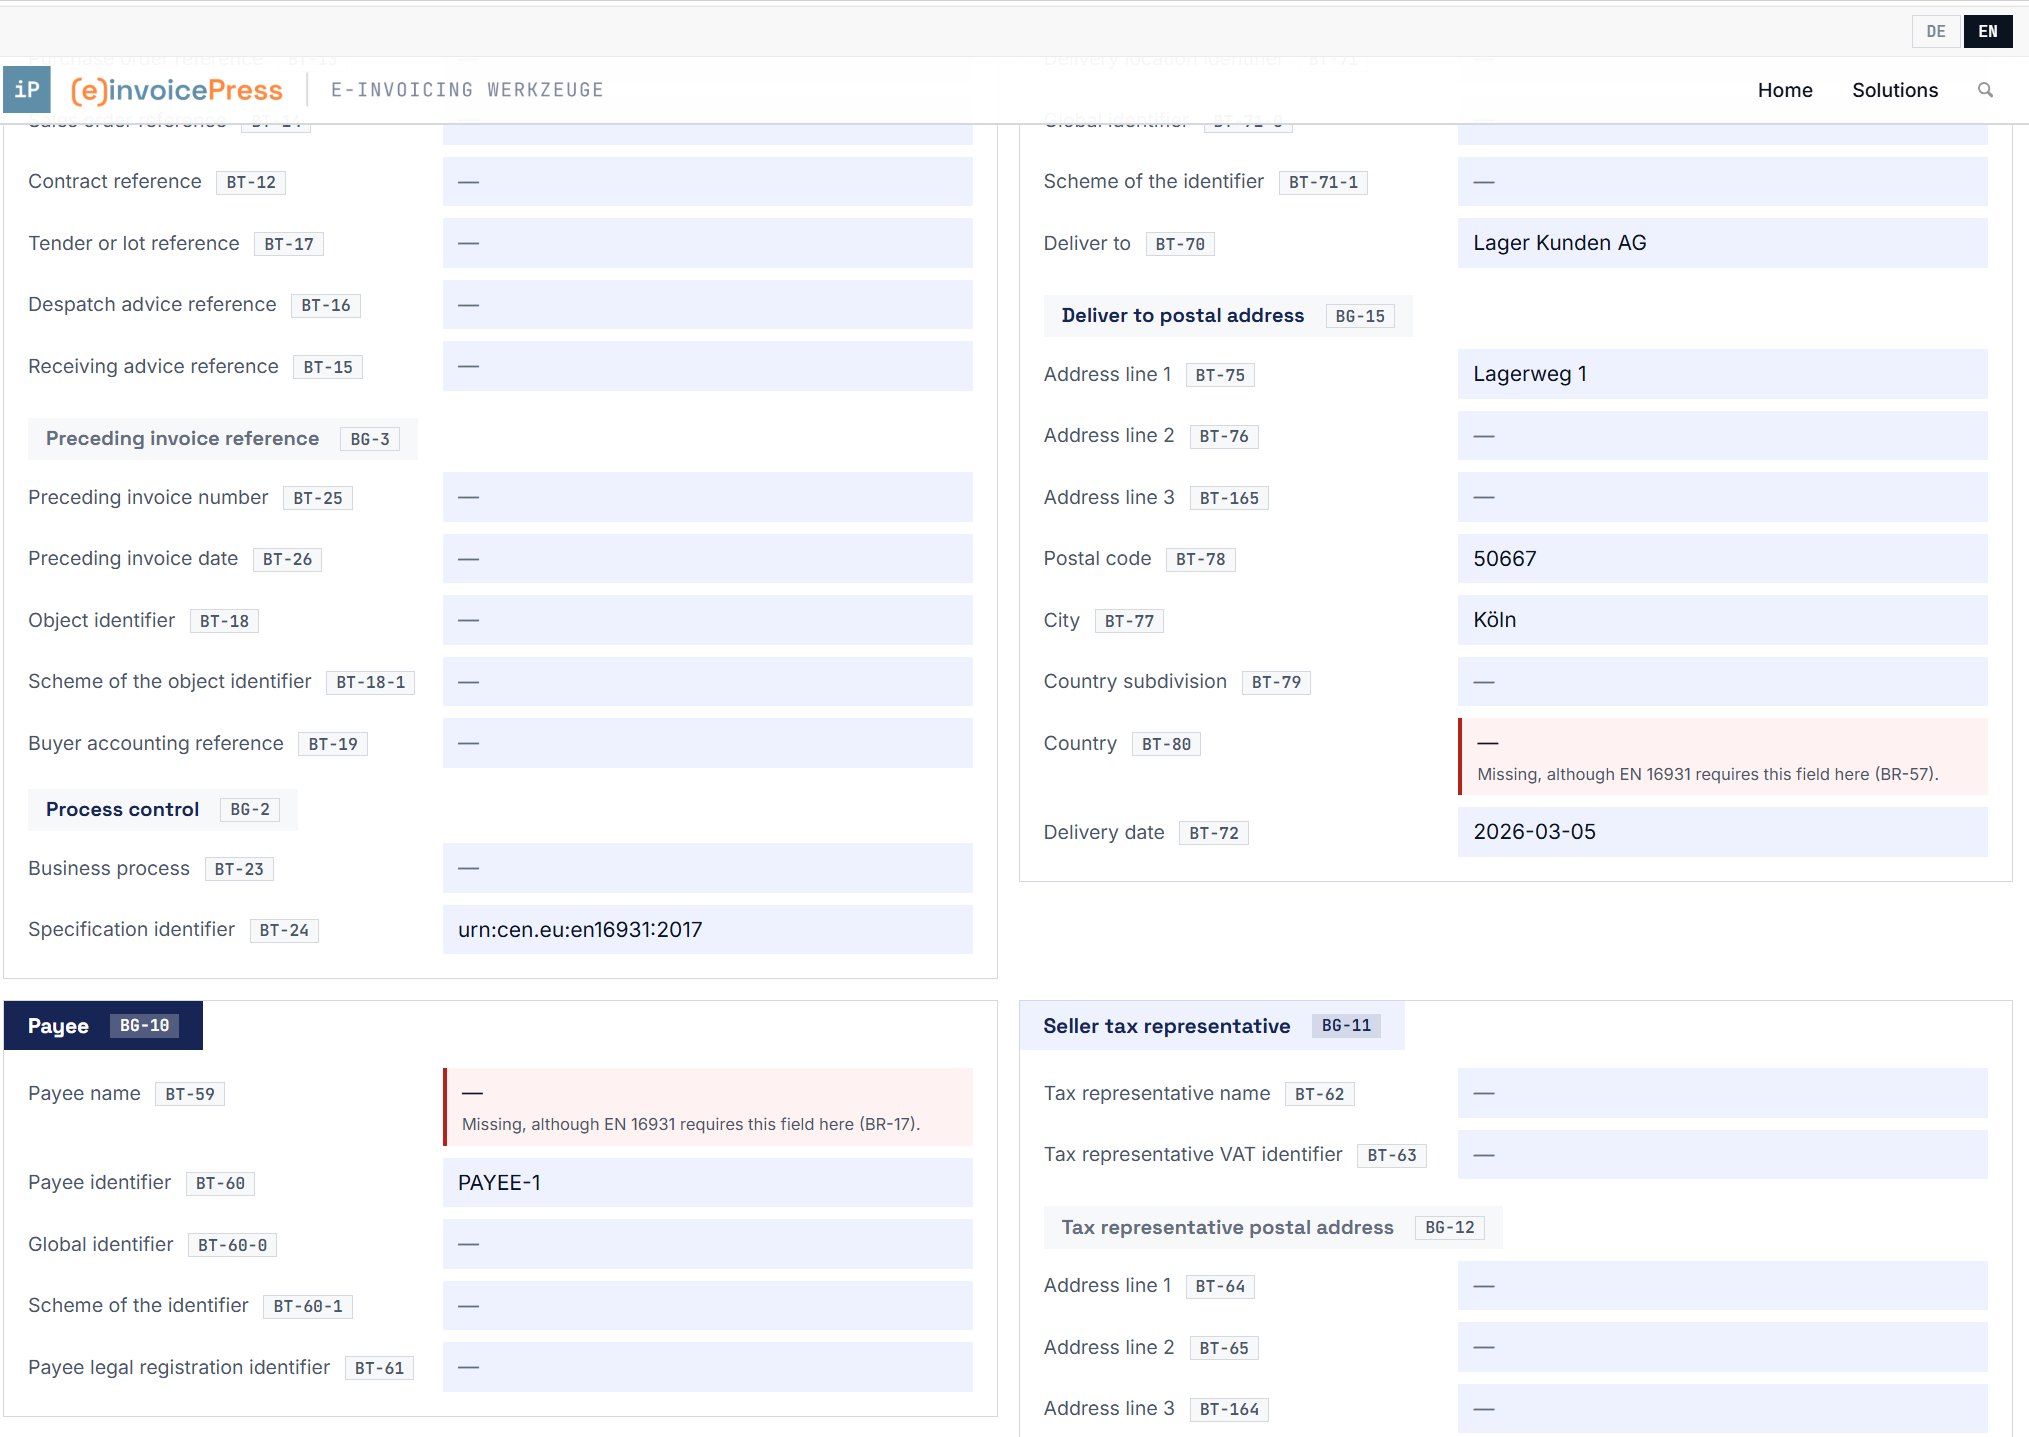Click the E-INVOICING WERKZEUGE tagline

click(x=467, y=90)
